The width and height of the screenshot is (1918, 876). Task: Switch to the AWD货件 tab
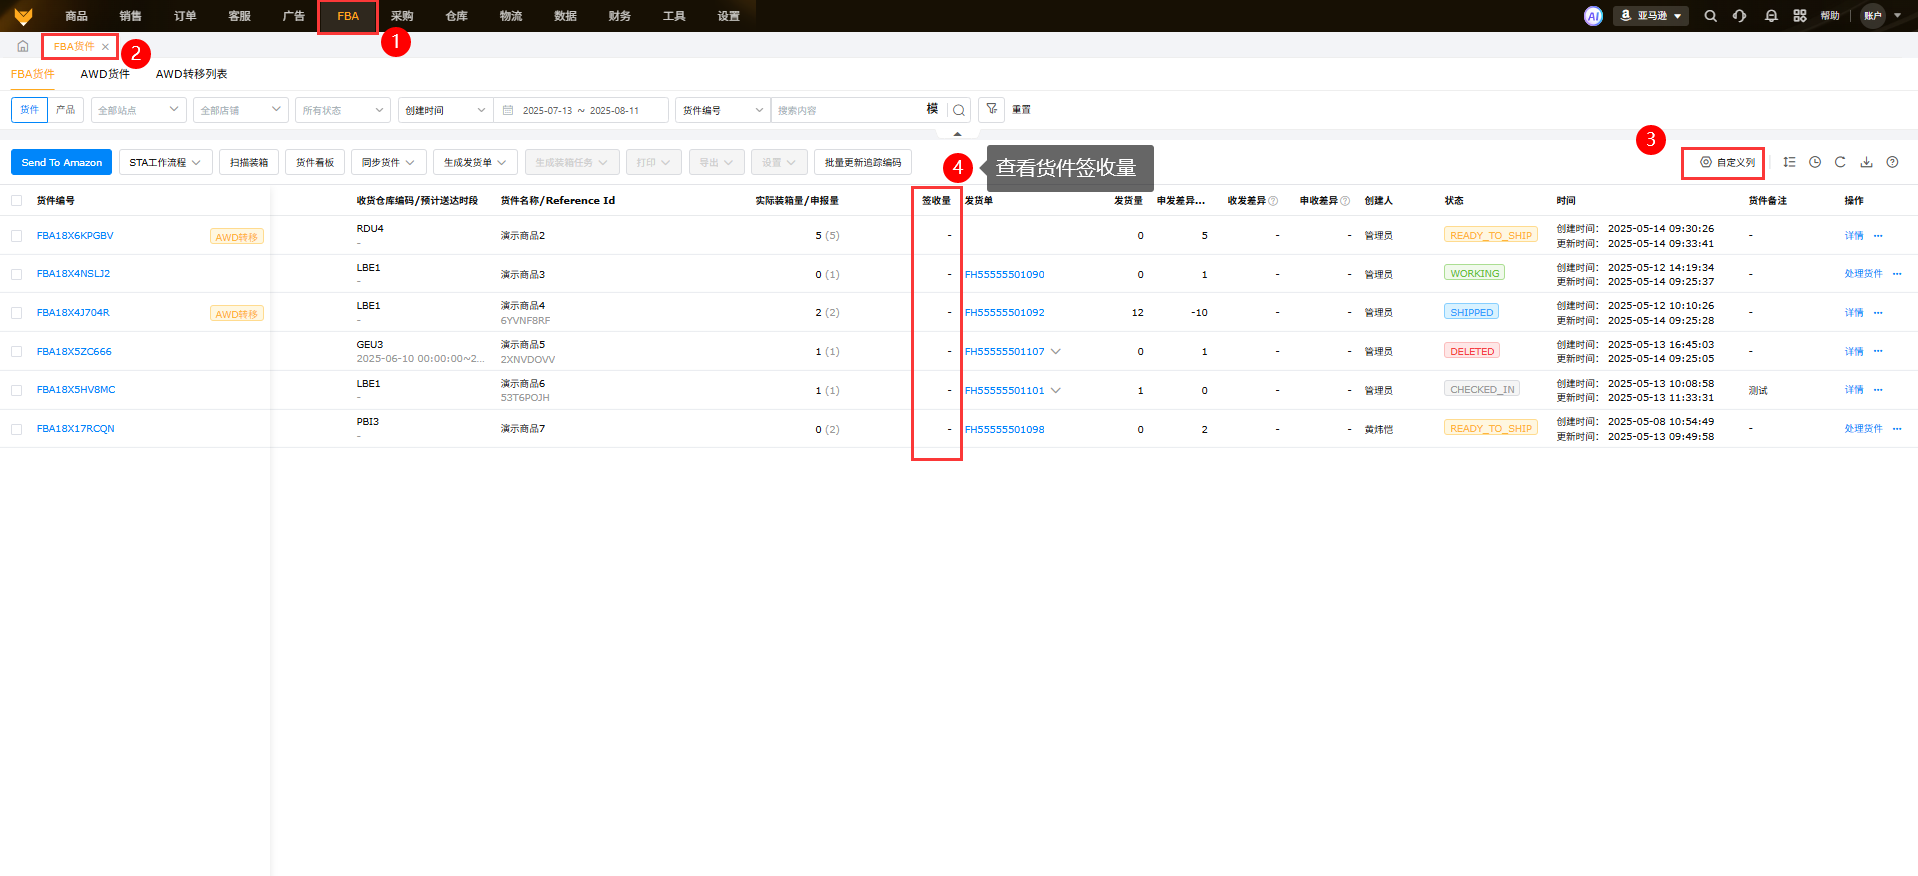pos(105,74)
